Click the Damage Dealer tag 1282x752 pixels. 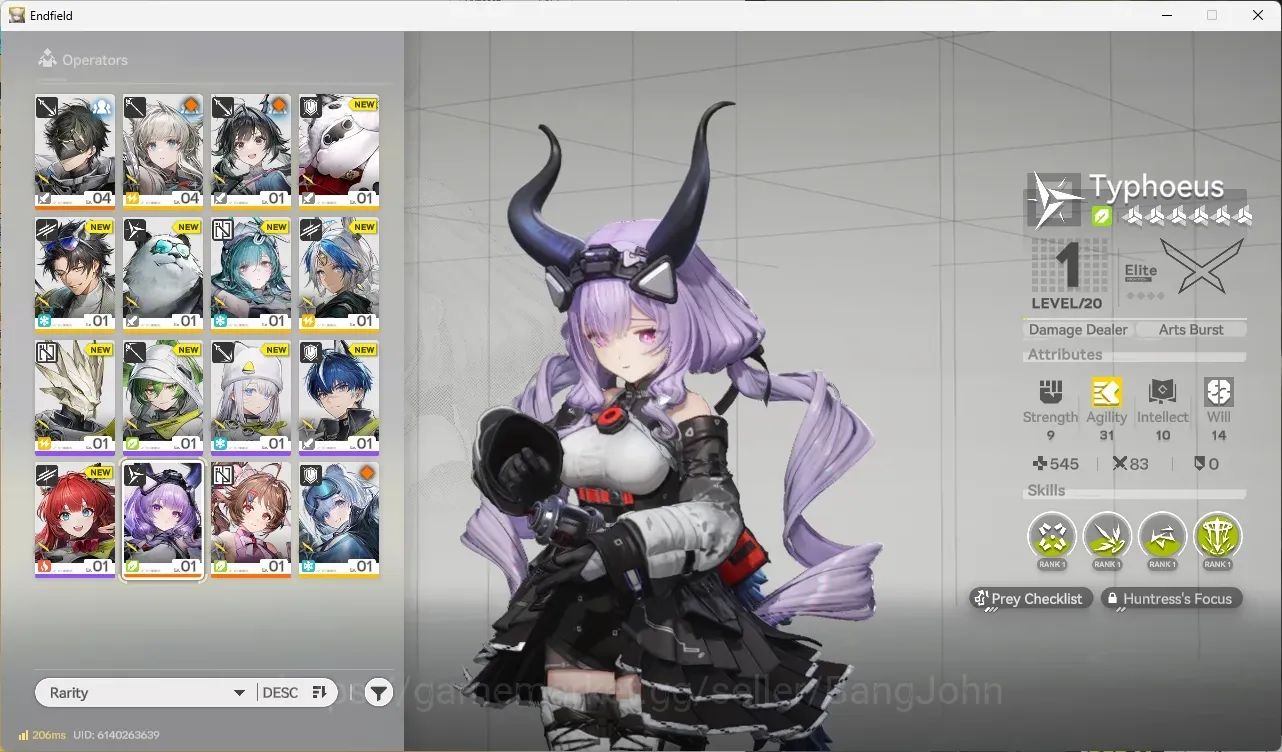click(x=1078, y=329)
